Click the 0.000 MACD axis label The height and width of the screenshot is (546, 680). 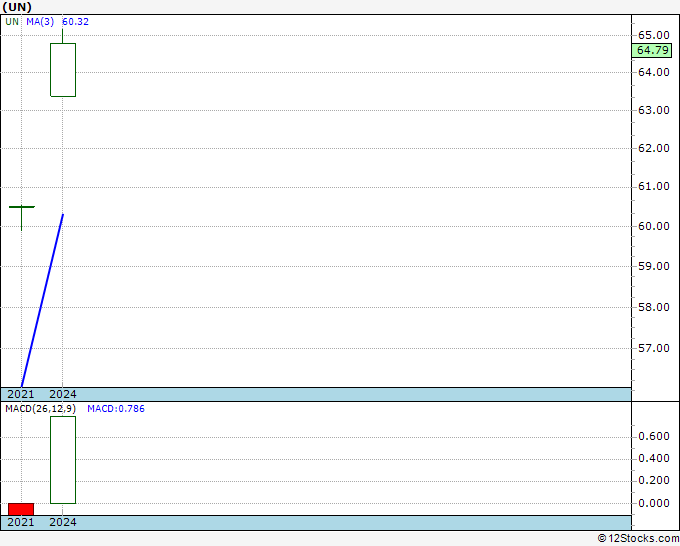point(654,503)
